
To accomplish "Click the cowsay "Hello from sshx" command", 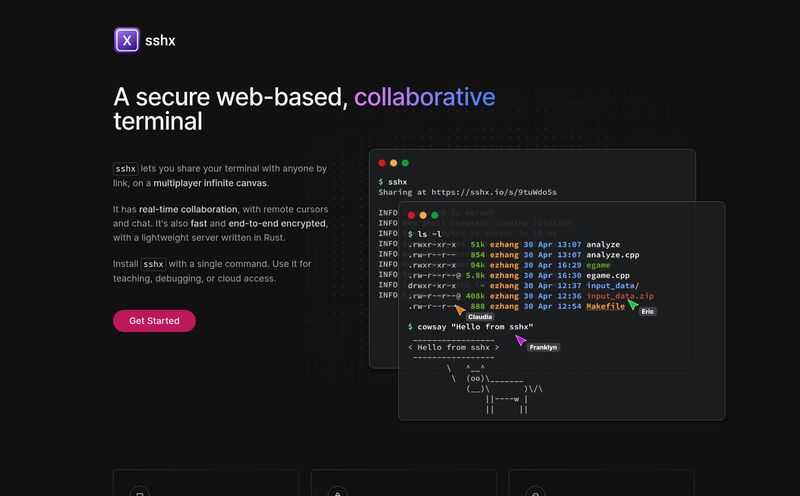I will coord(475,327).
